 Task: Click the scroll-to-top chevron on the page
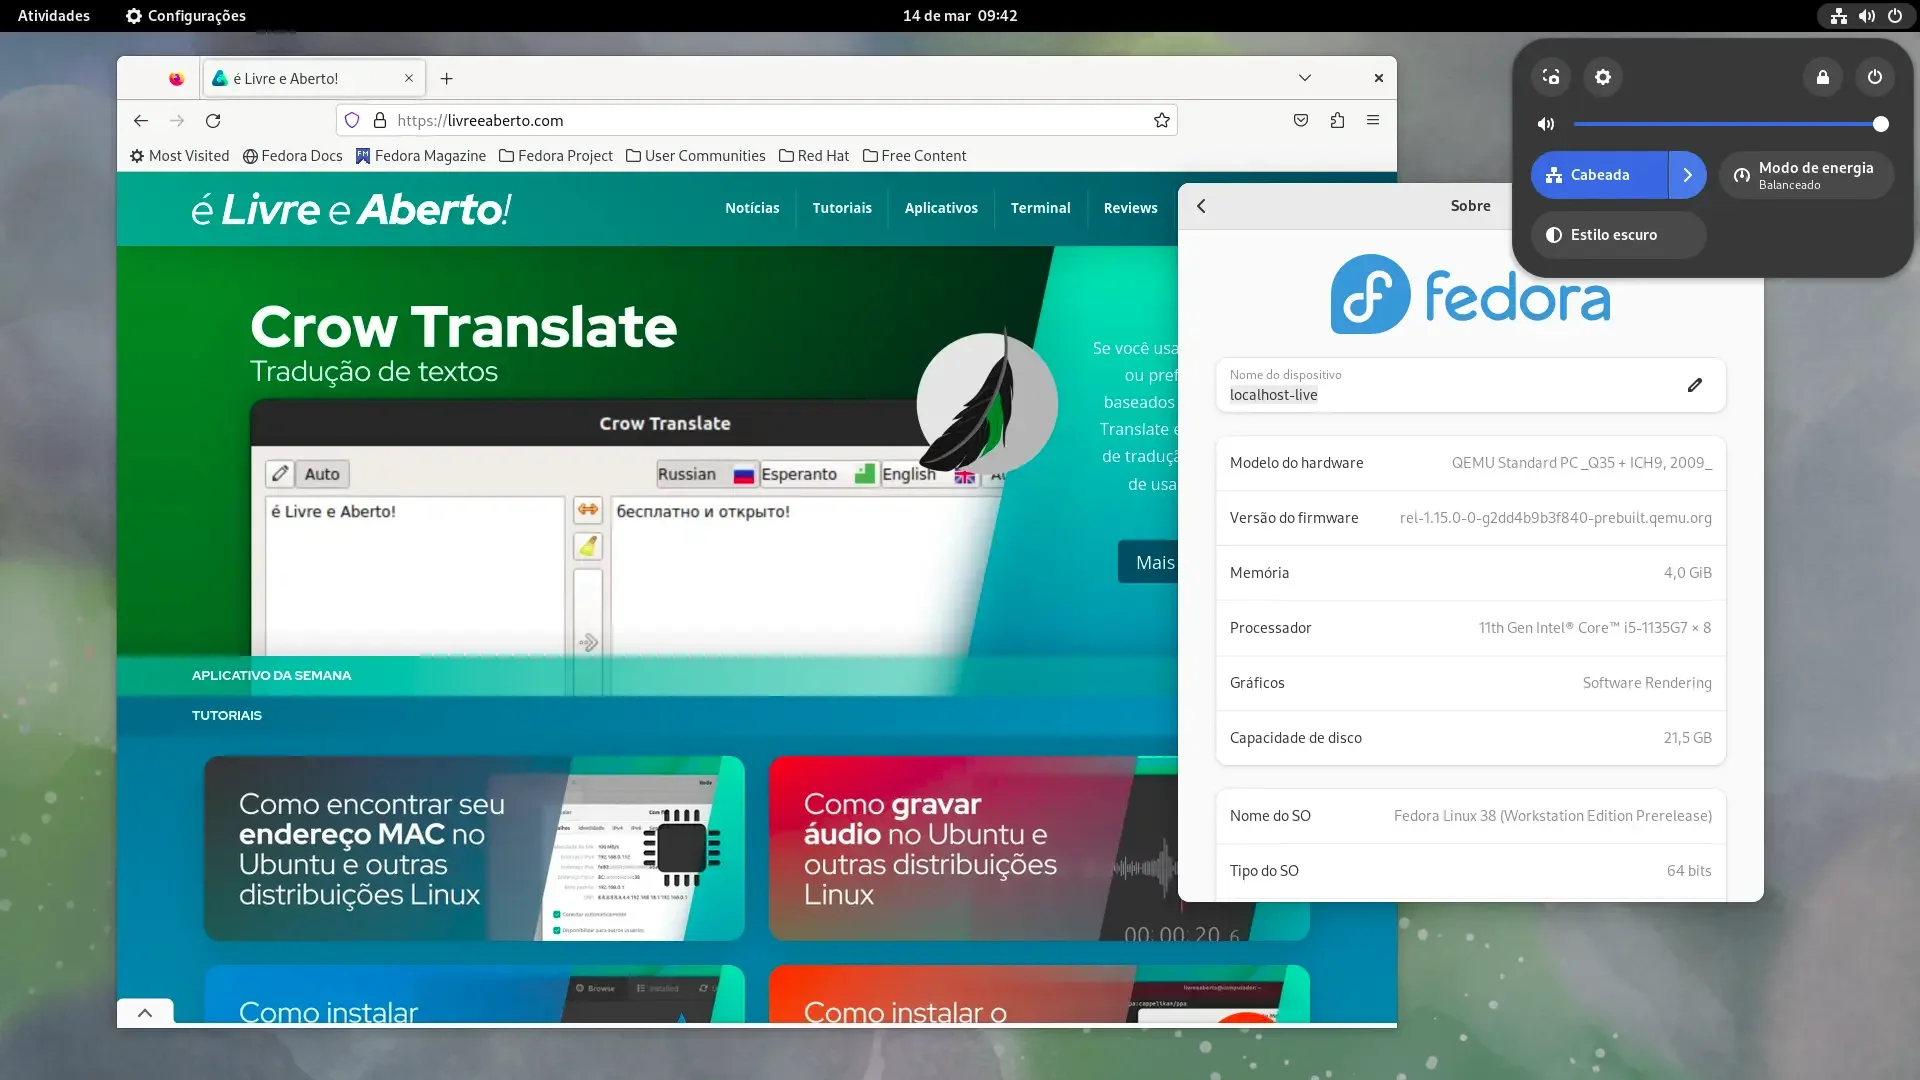145,1013
